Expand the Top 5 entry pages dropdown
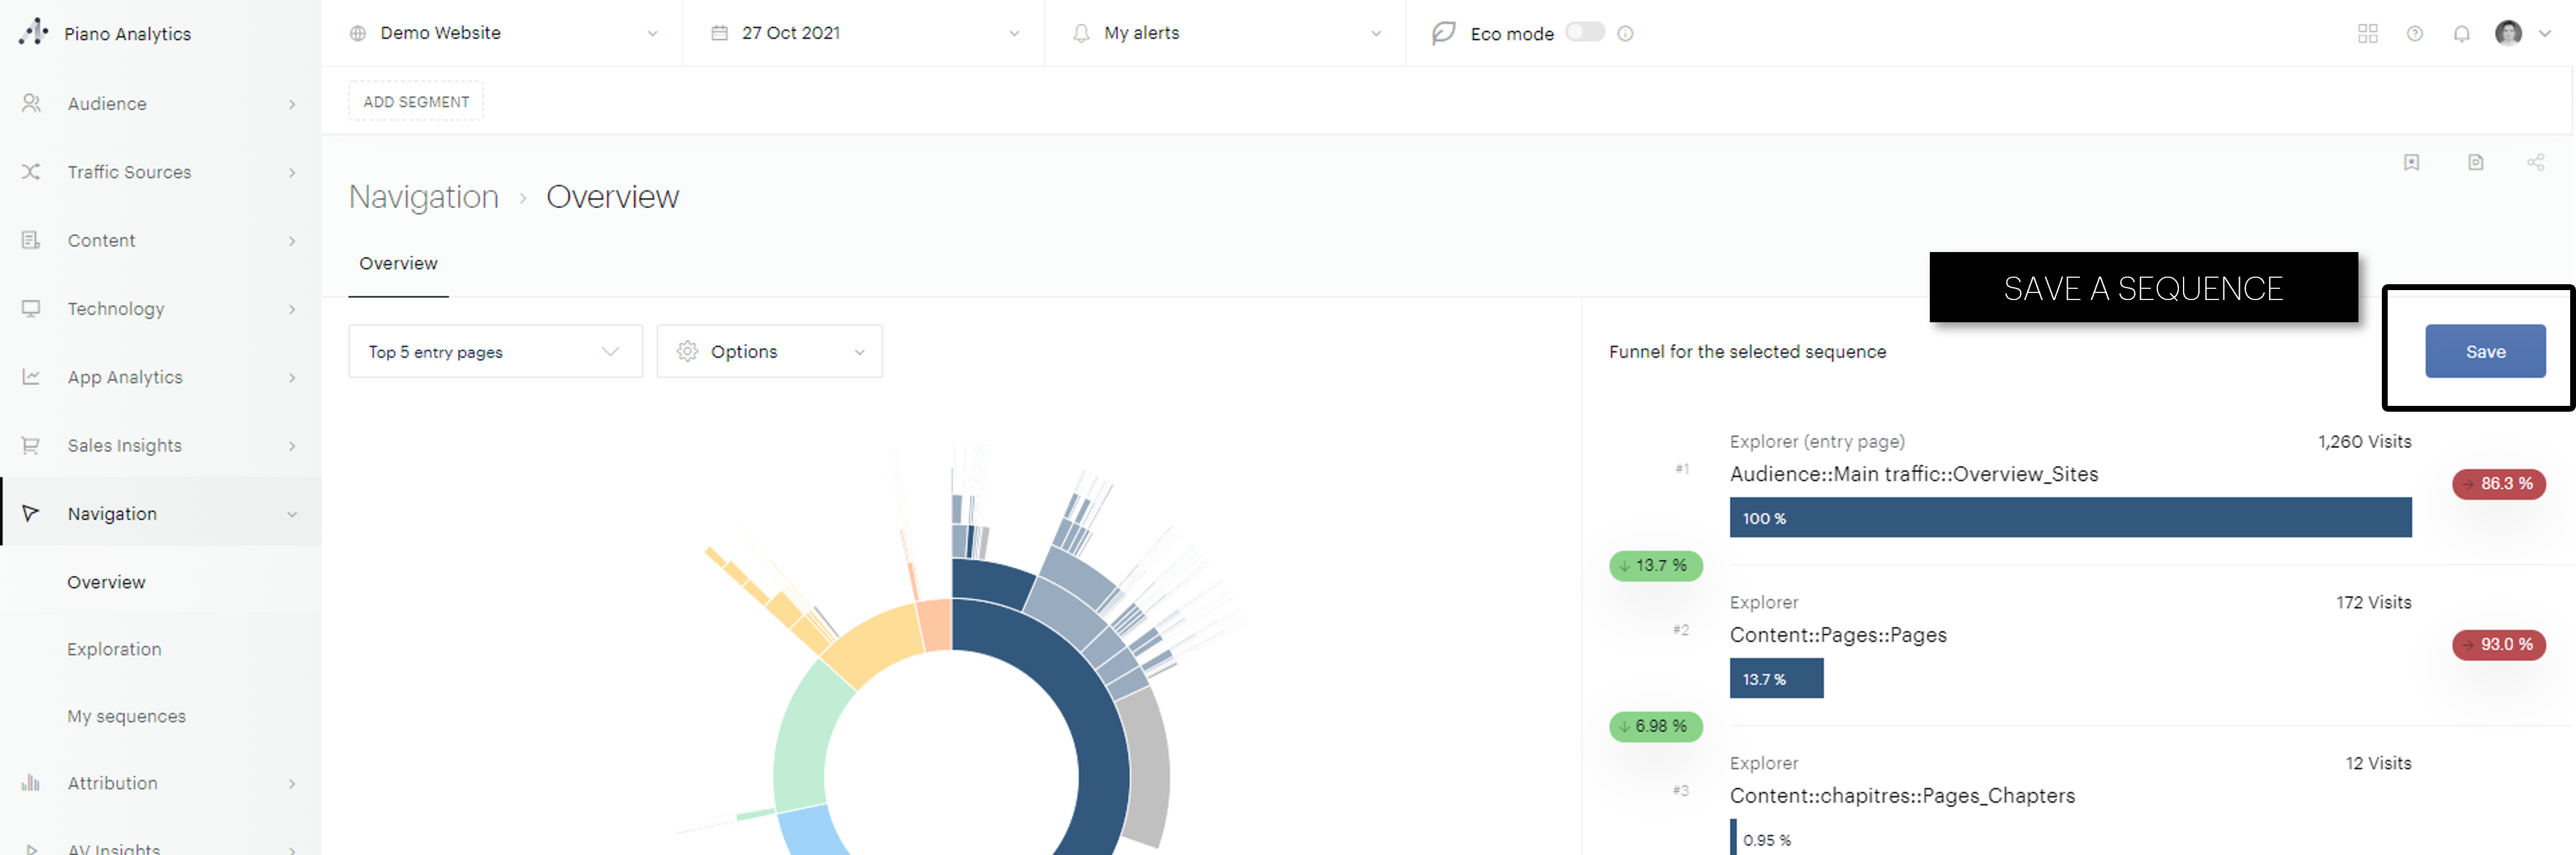 [x=494, y=351]
